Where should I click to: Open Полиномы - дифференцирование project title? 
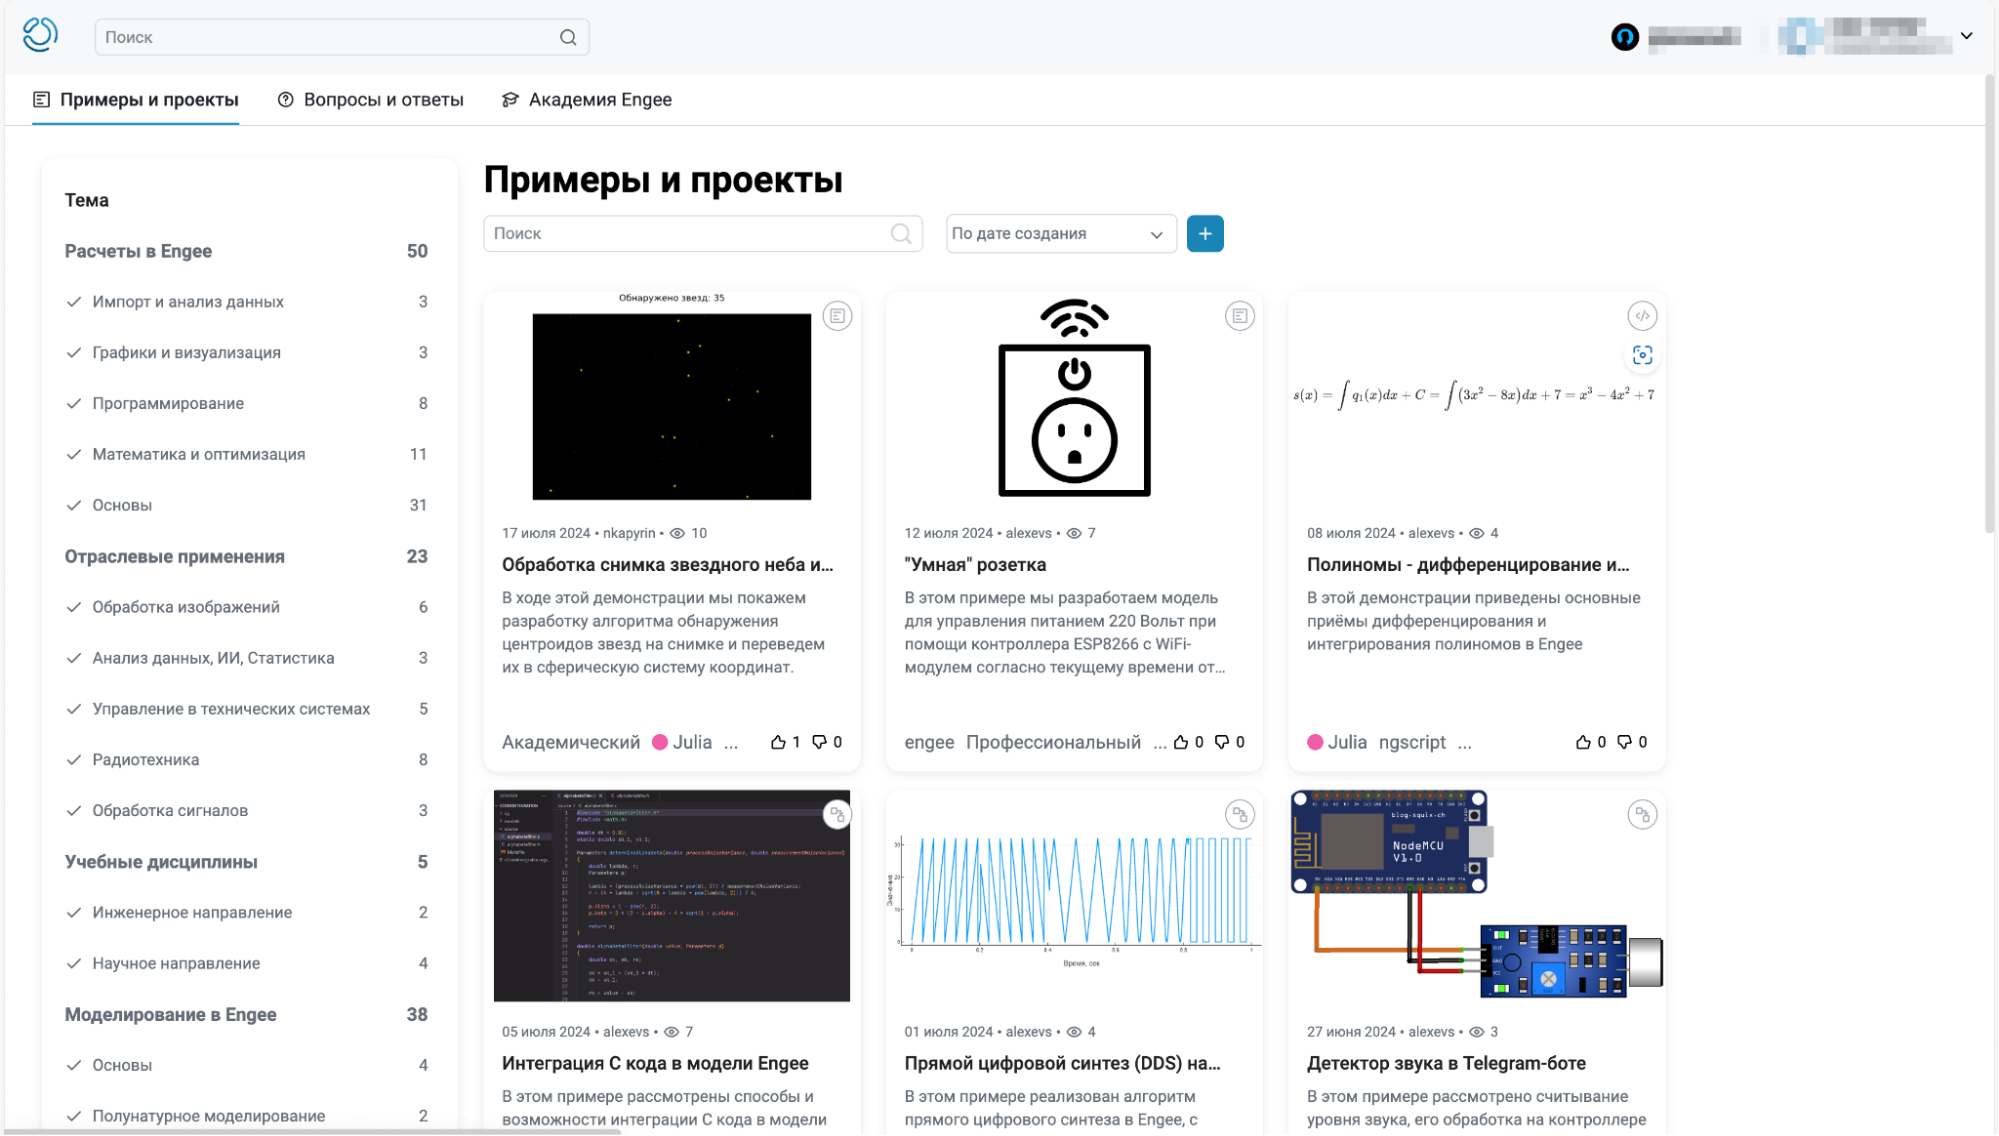point(1468,565)
